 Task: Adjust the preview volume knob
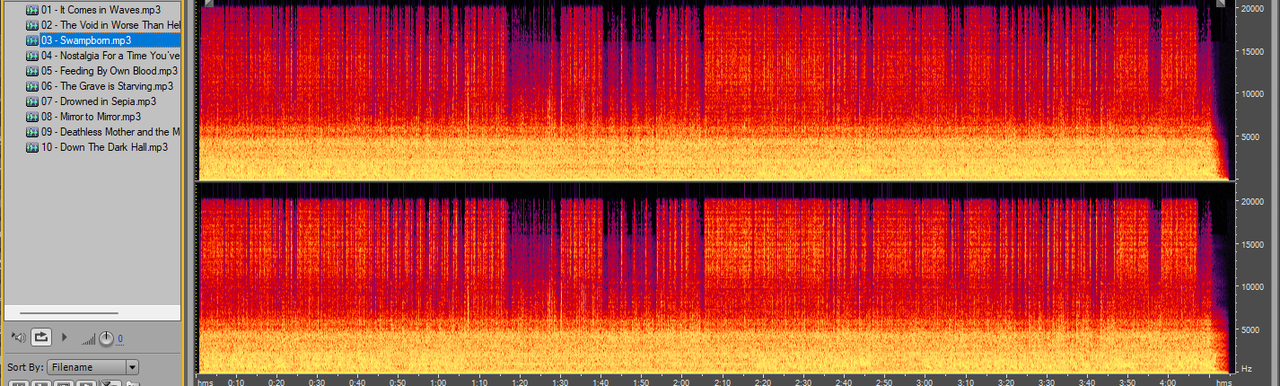(106, 338)
